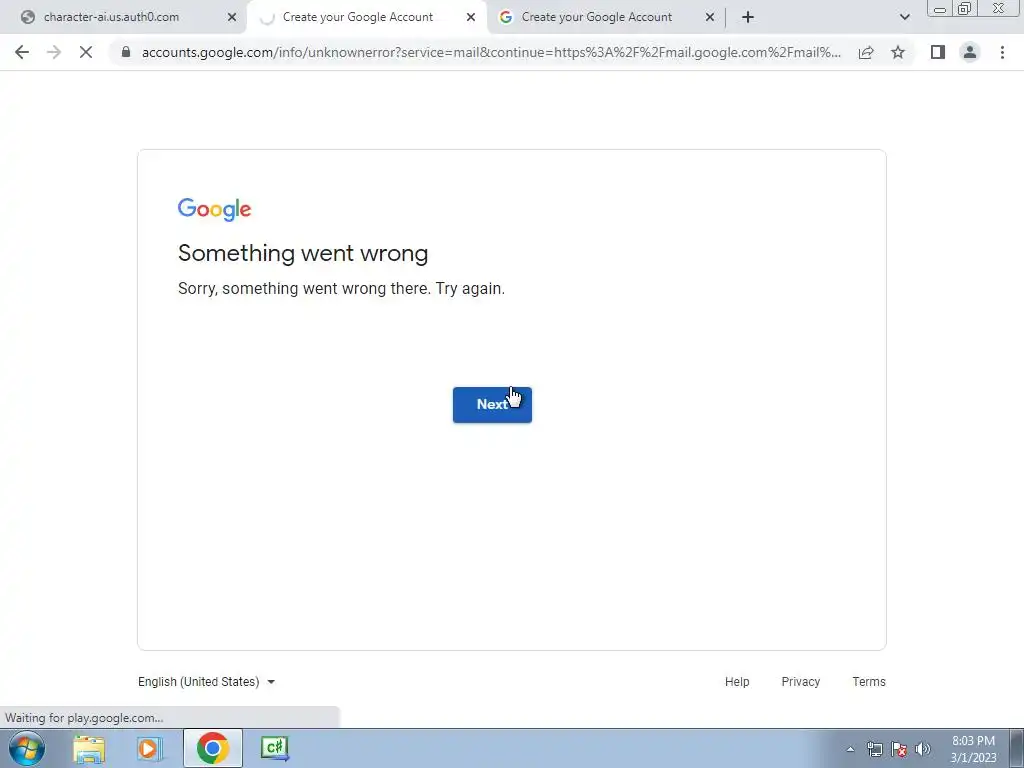Screen dimensions: 1024x768
Task: Open the Windows Start menu
Action: point(26,748)
